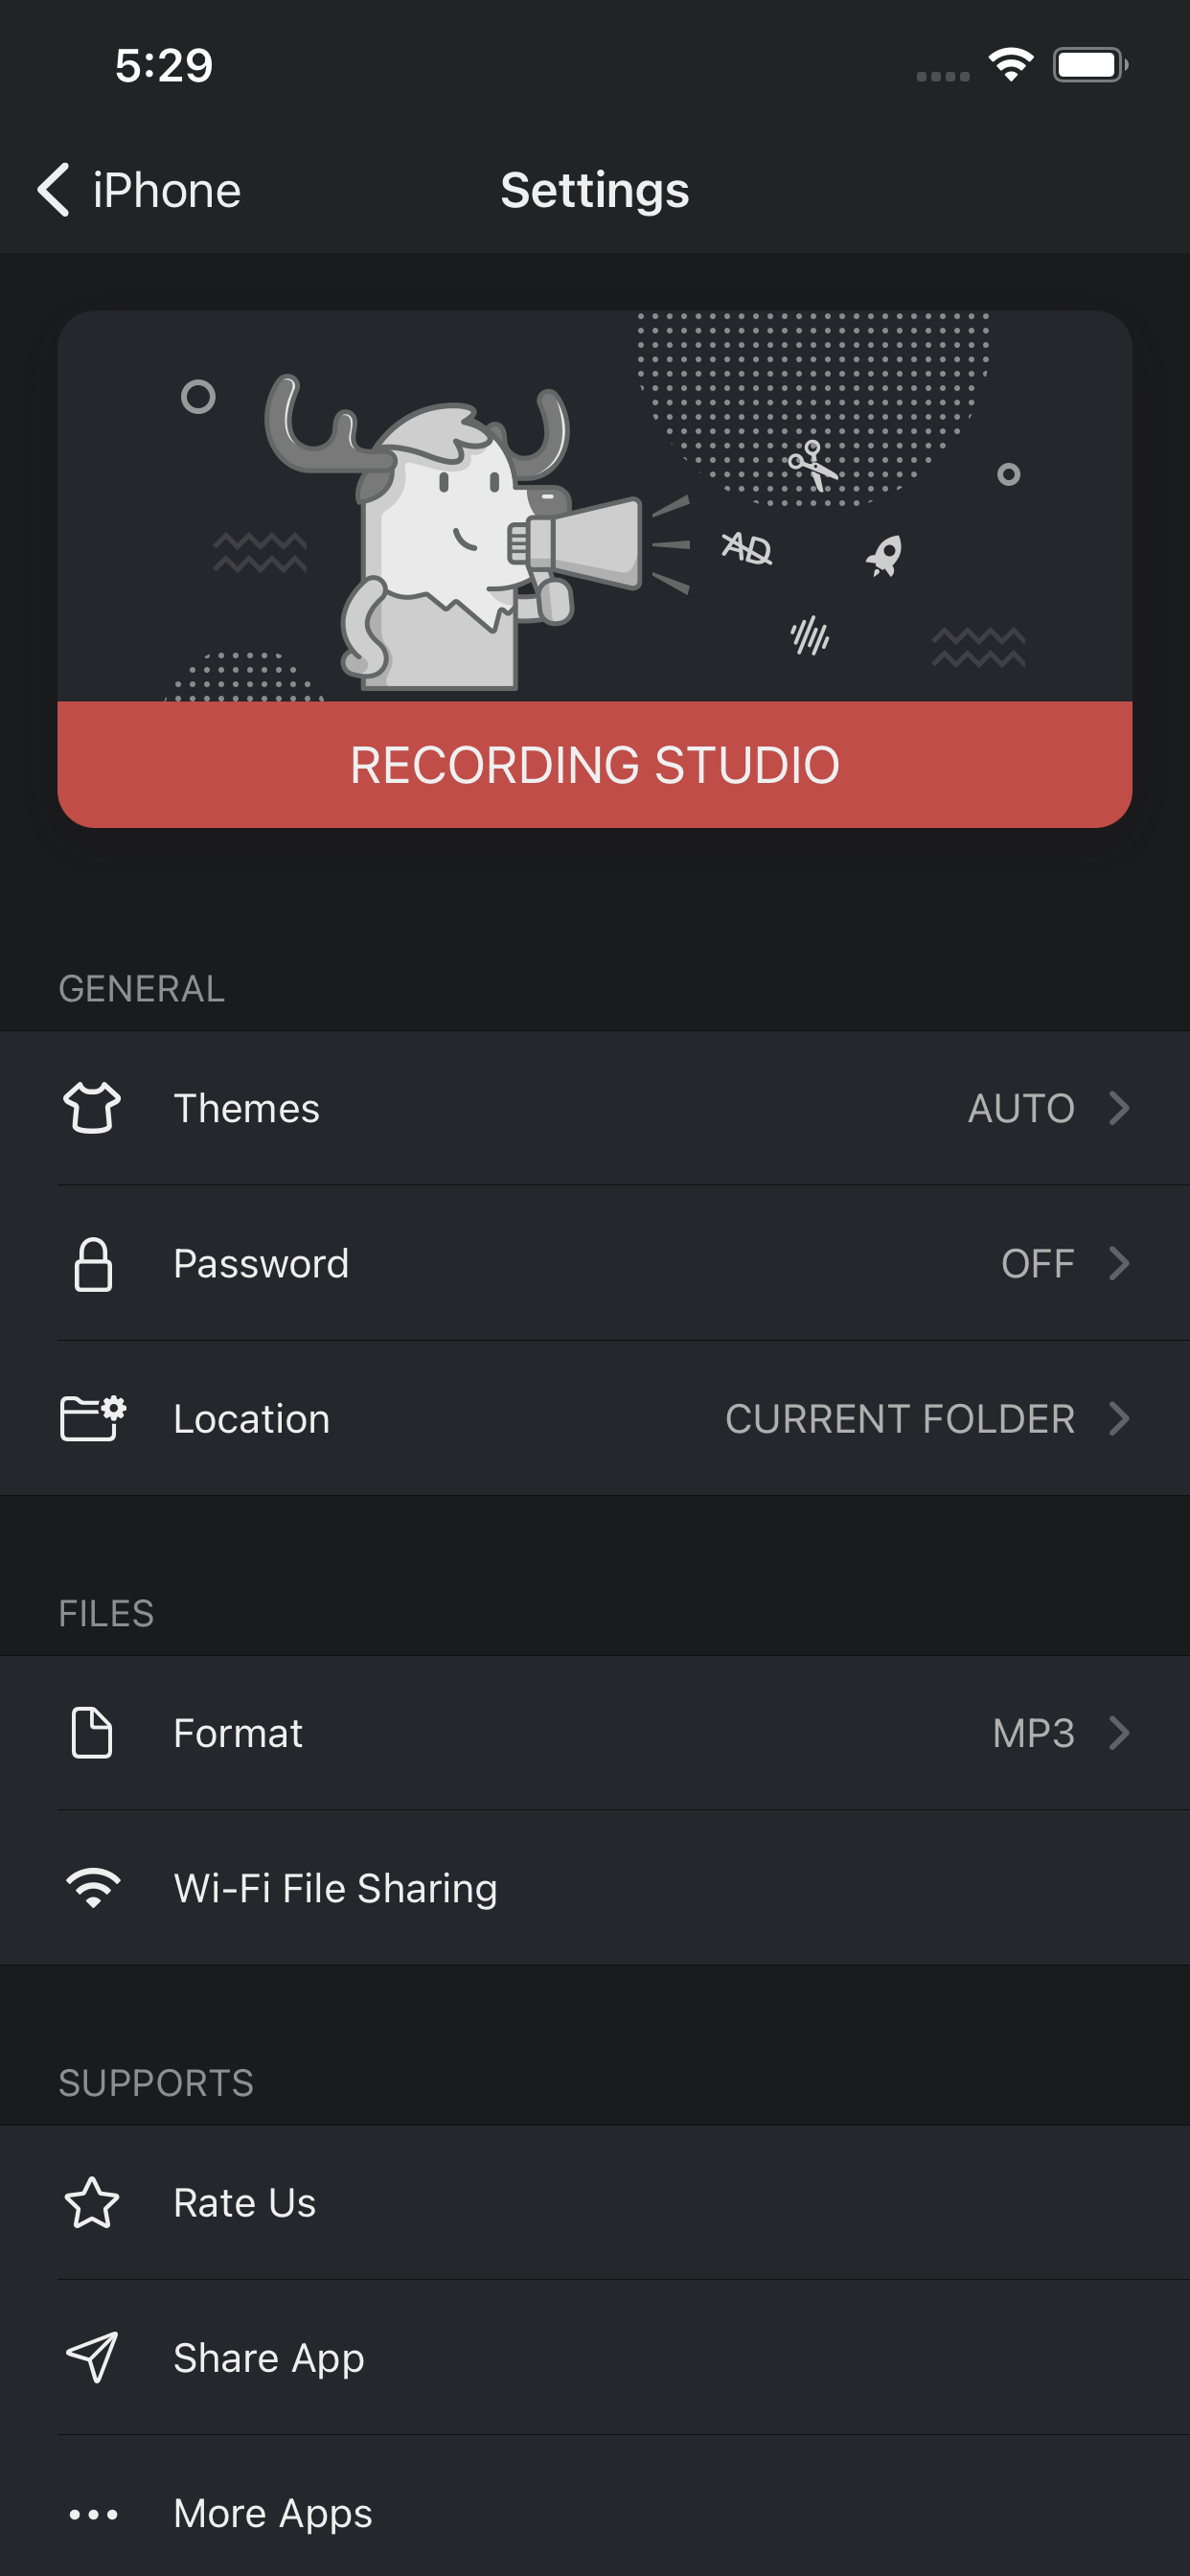
Task: Change the CURRENT FOLDER location value
Action: (x=899, y=1418)
